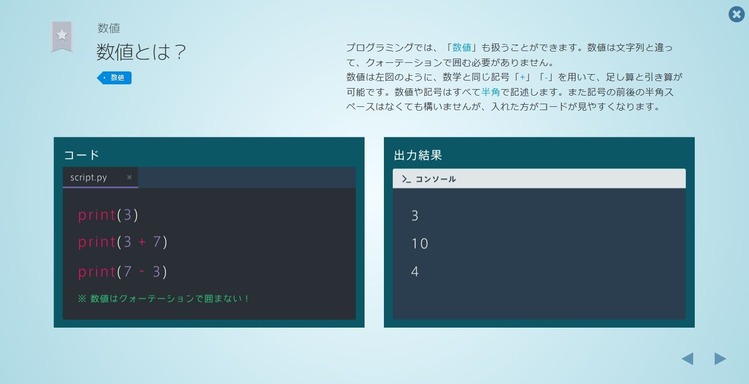Close the slide with the X icon
Screen dimensions: 749x384
[x=736, y=14]
